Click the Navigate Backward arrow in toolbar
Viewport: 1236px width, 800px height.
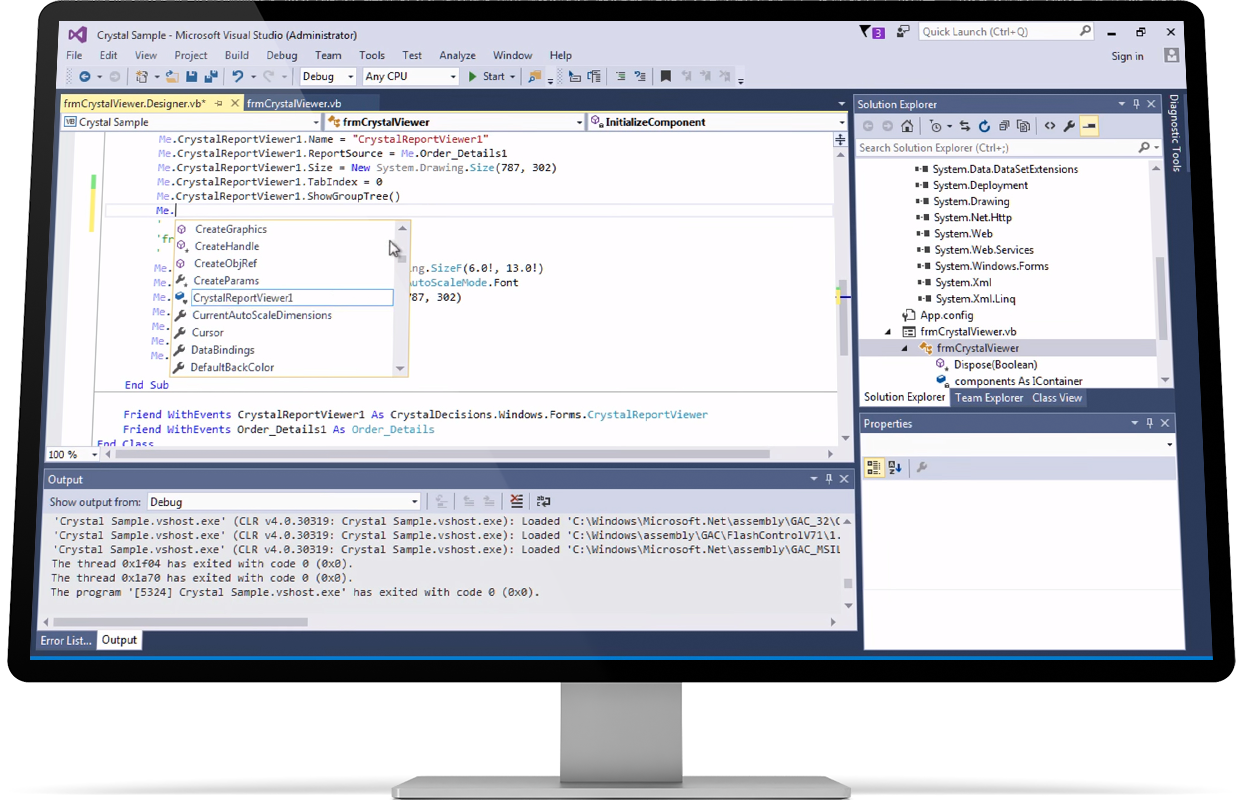pyautogui.click(x=84, y=77)
